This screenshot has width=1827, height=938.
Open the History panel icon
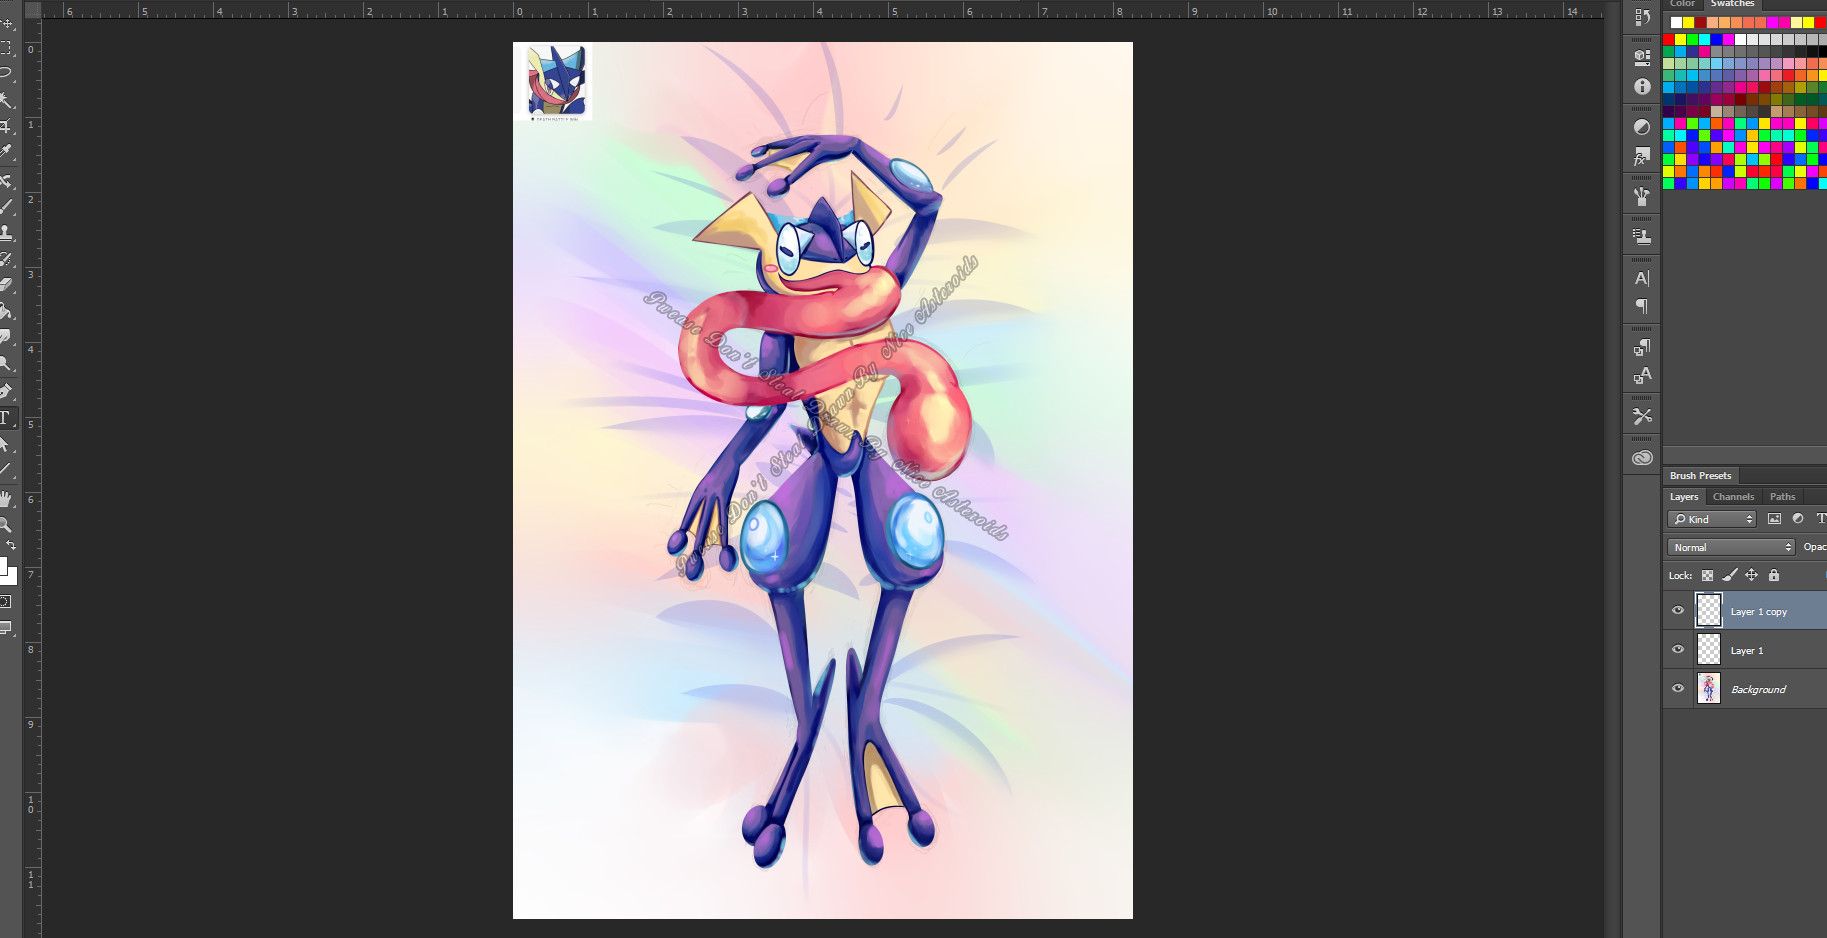point(1642,17)
